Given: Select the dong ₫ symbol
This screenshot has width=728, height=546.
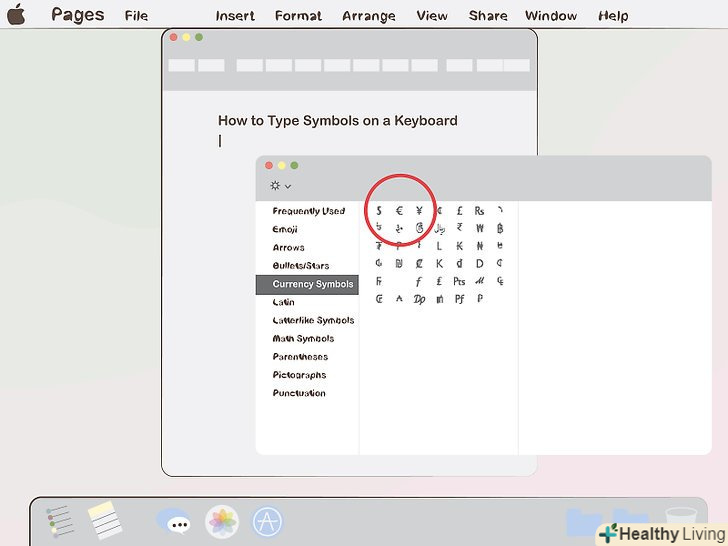Looking at the screenshot, I should 459,264.
